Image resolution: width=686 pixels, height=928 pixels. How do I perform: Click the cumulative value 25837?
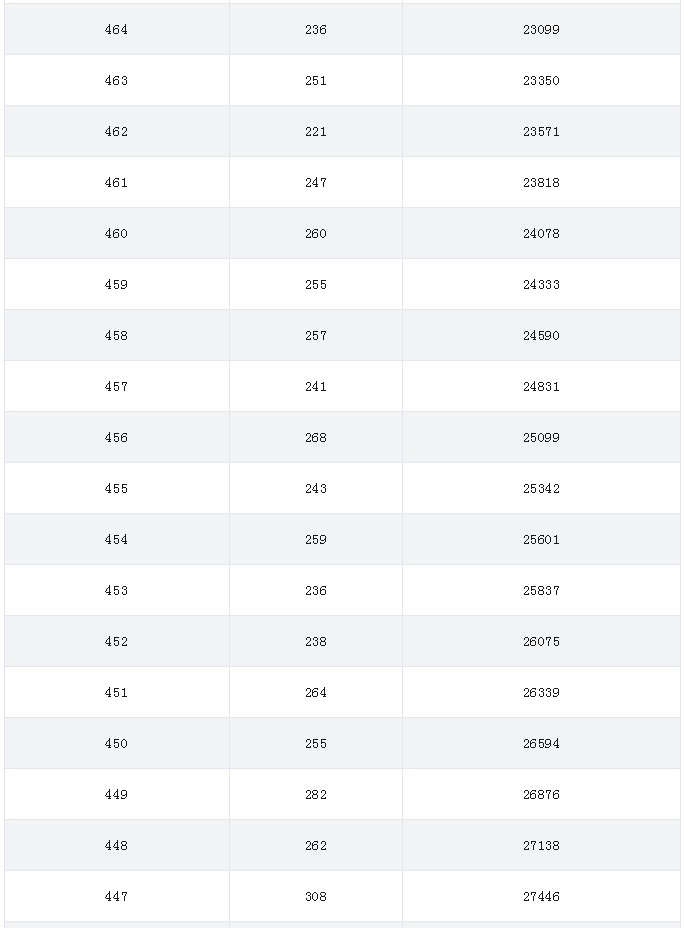541,590
